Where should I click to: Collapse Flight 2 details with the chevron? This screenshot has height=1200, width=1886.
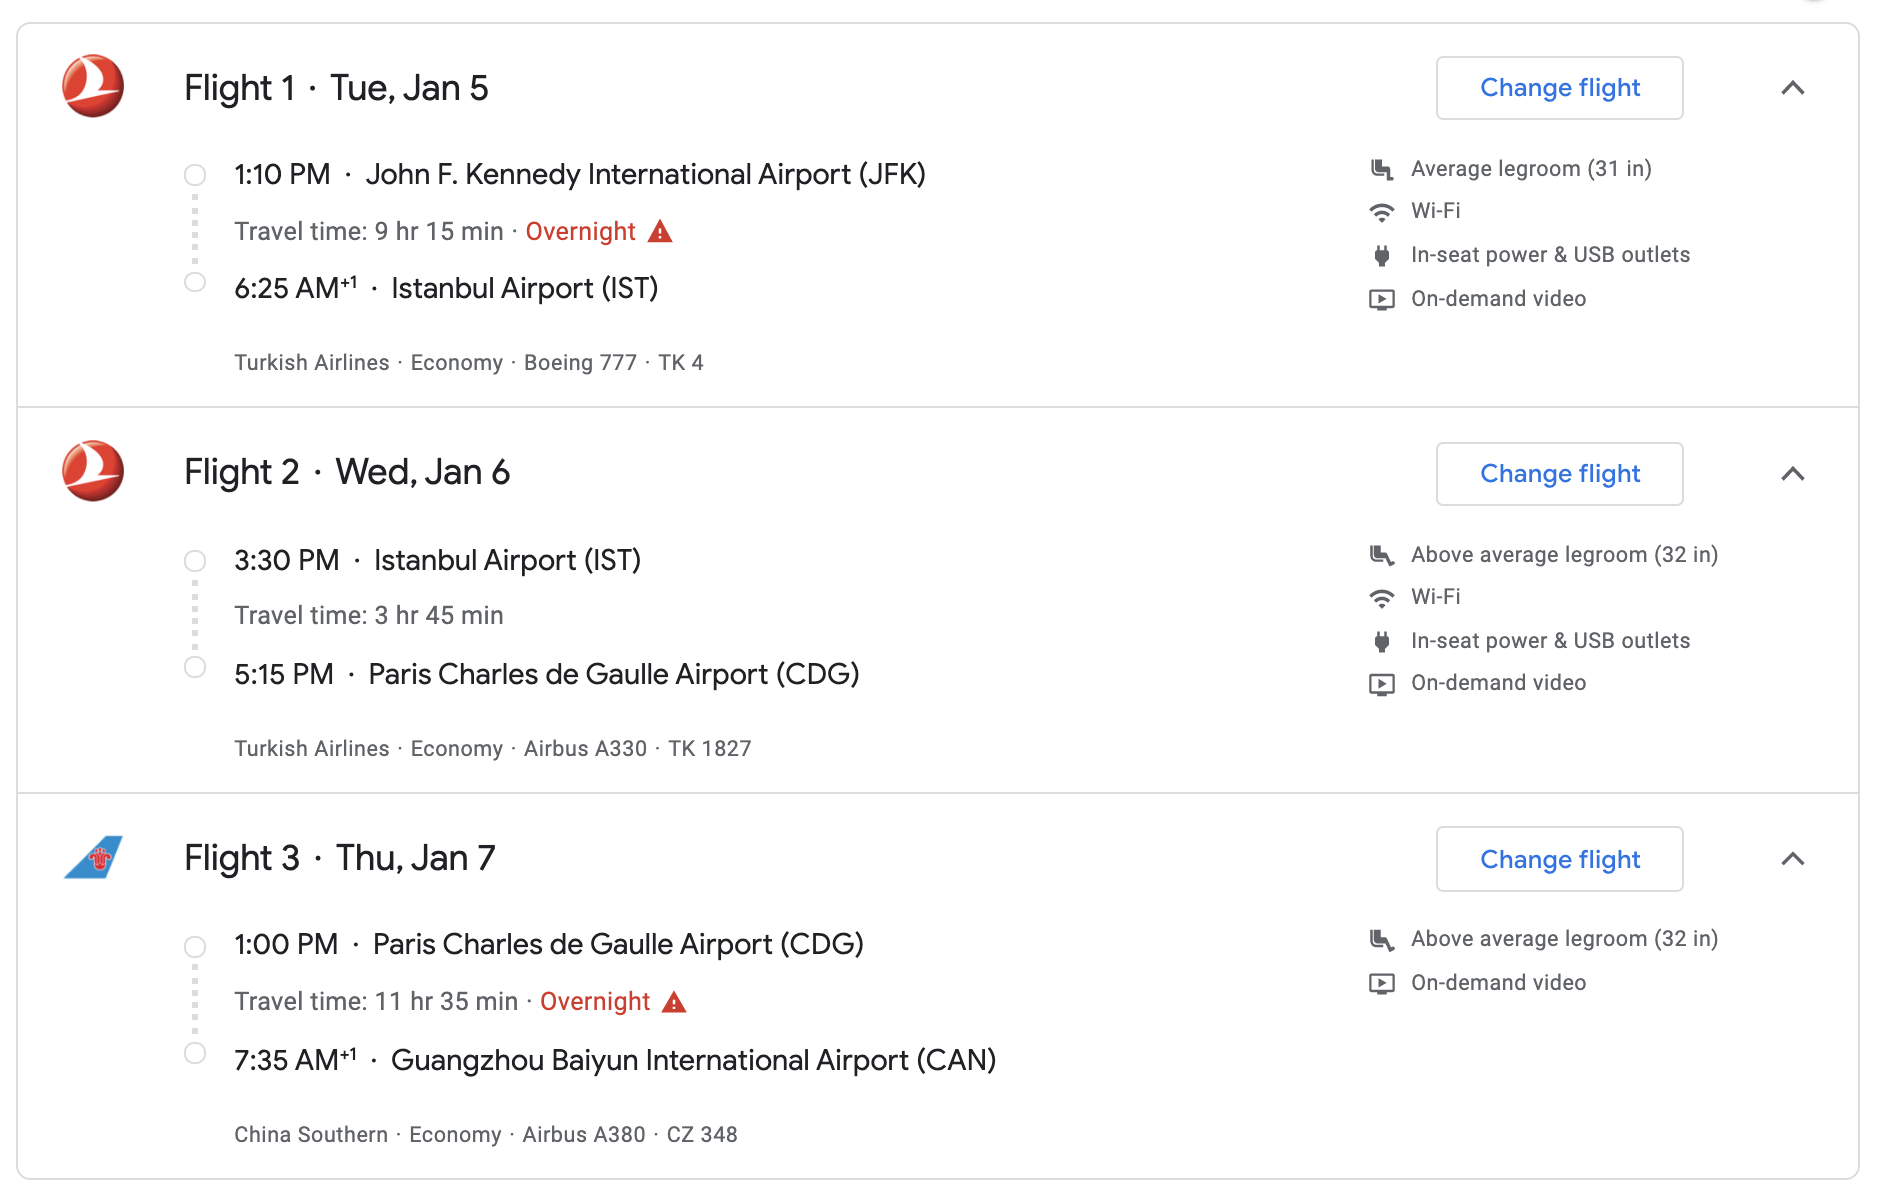1793,474
